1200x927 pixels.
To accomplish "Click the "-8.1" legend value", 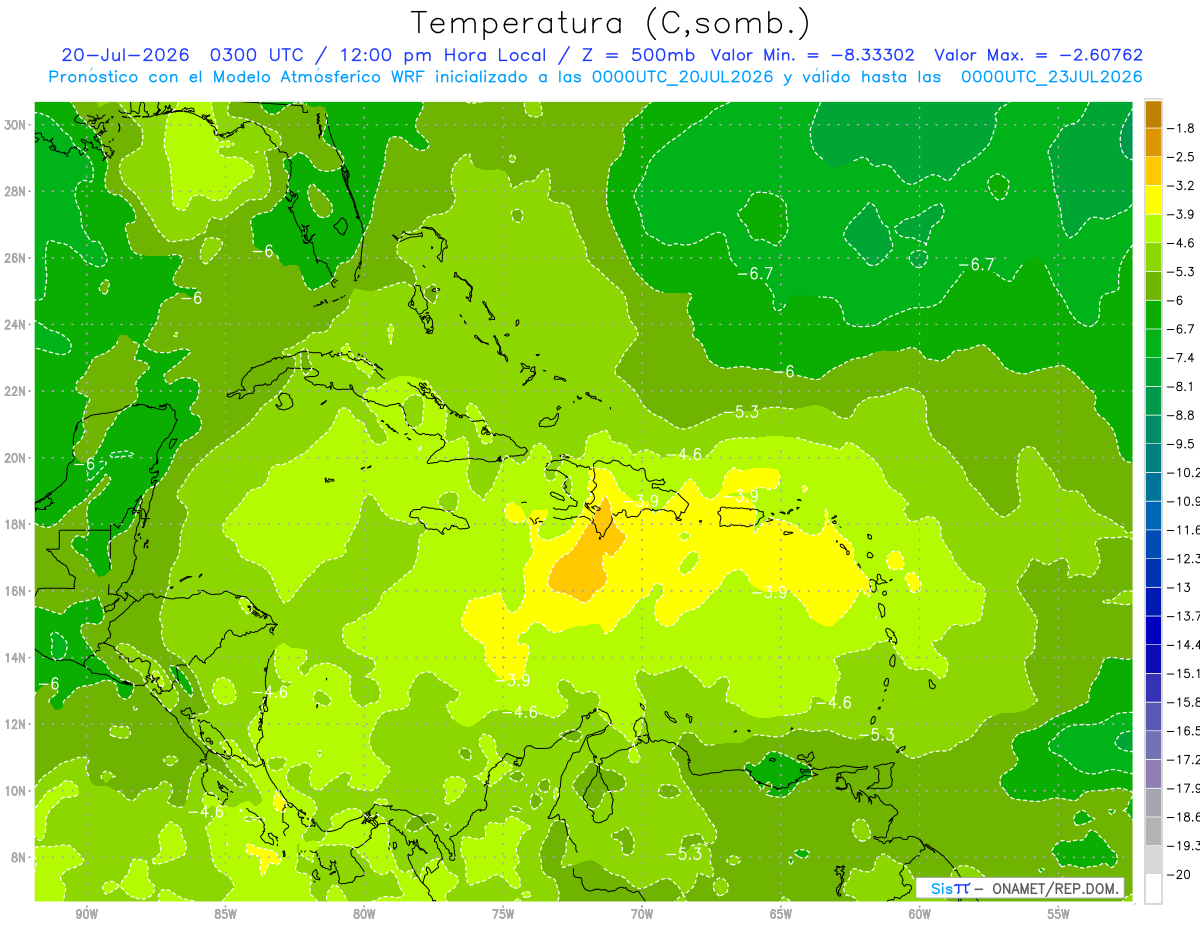I will point(1182,386).
